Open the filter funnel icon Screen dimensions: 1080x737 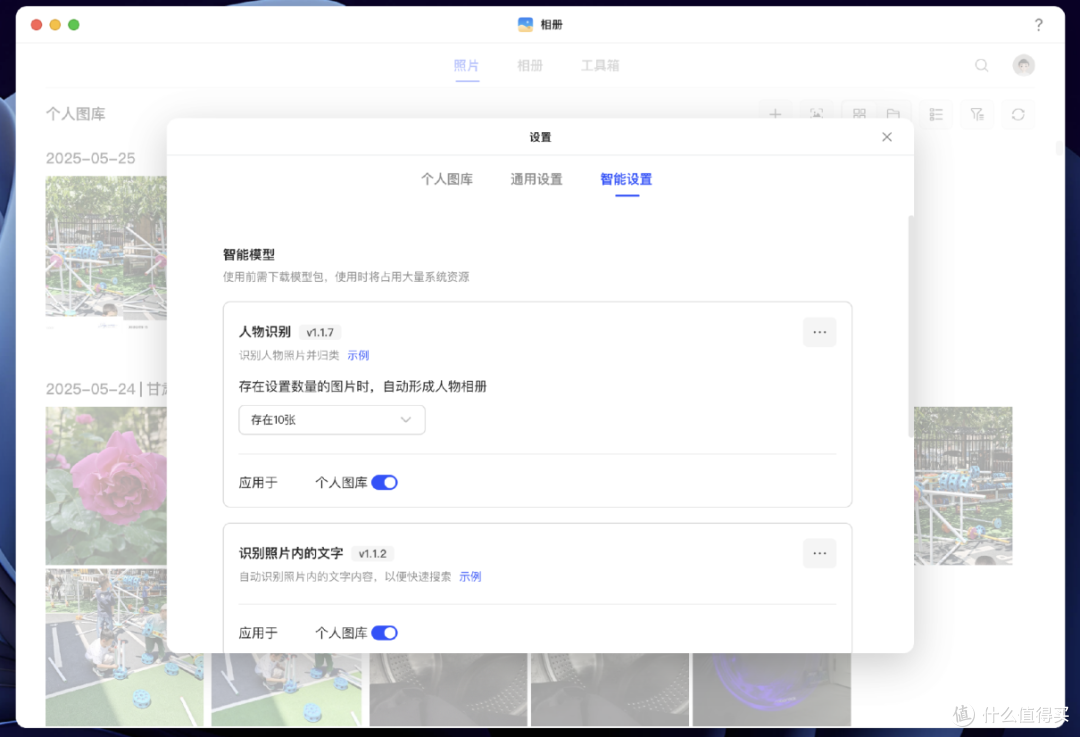(x=977, y=114)
